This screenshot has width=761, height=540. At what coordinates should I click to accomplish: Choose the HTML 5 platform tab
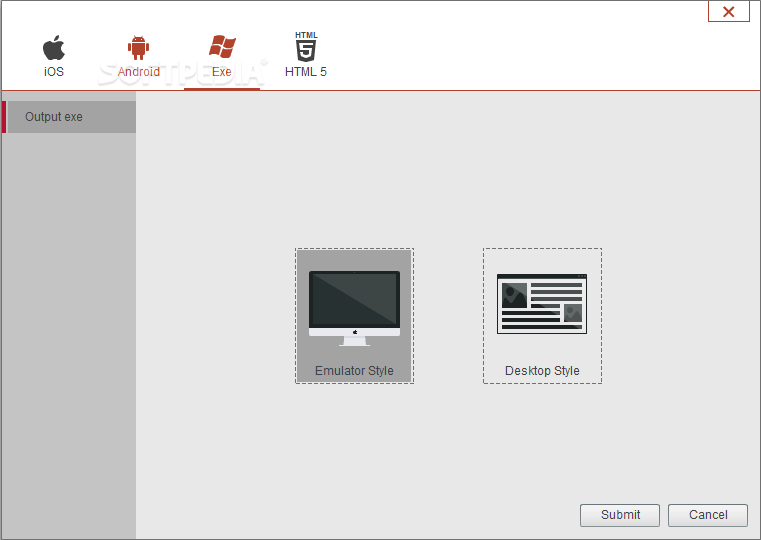(306, 55)
